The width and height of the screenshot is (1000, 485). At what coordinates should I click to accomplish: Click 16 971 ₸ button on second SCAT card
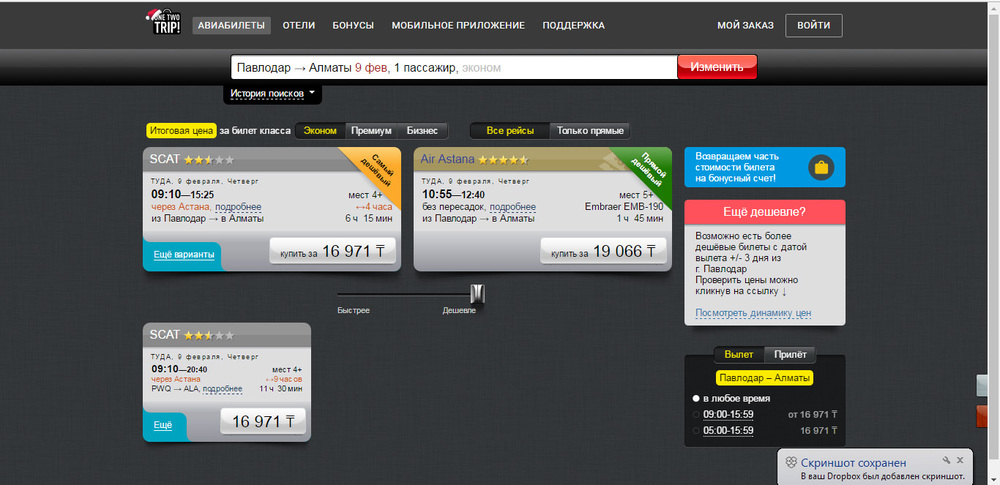click(x=263, y=422)
